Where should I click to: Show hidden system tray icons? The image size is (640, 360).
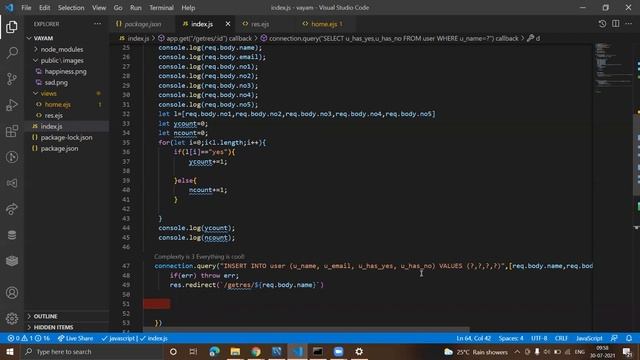point(517,352)
